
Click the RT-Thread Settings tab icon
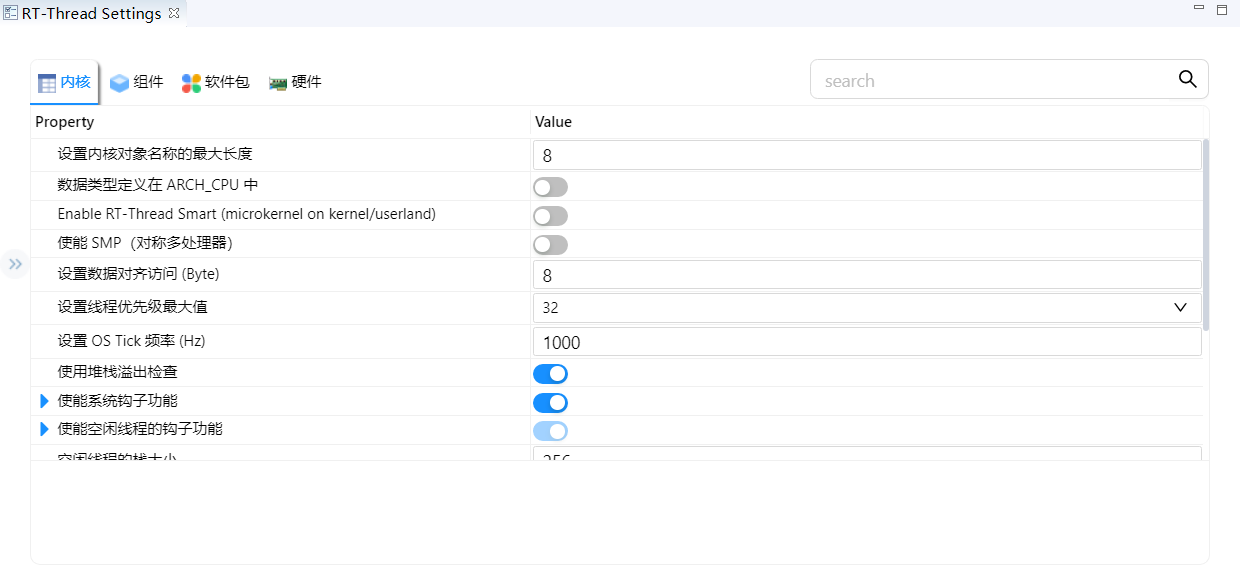click(x=10, y=14)
